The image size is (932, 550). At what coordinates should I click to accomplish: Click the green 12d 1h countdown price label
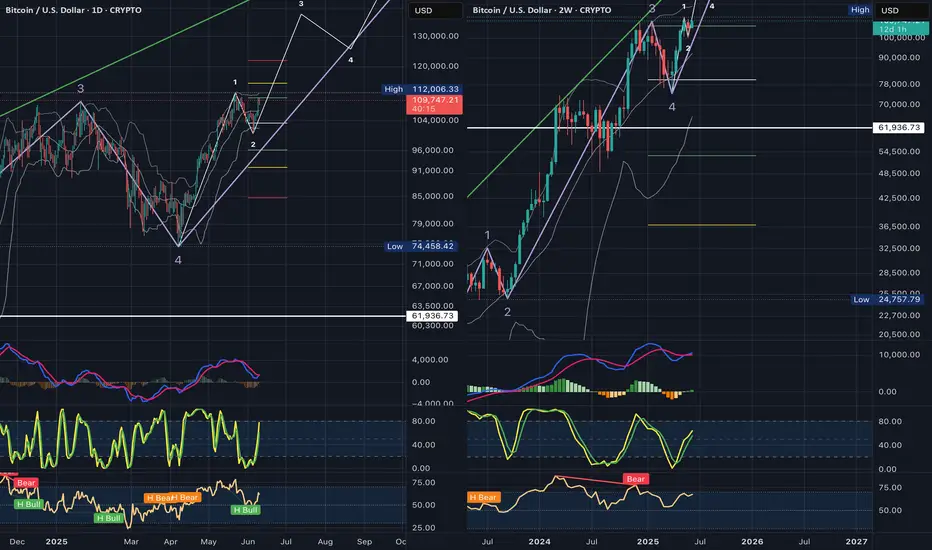899,28
